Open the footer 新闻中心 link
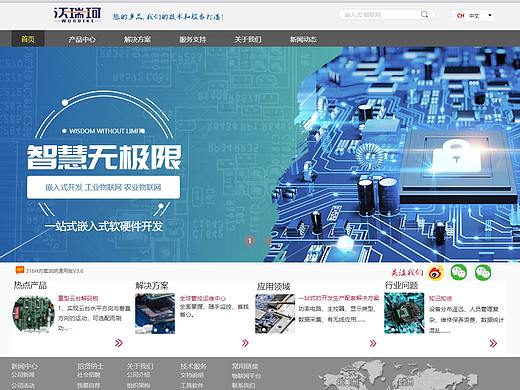520x390 pixels. point(25,366)
